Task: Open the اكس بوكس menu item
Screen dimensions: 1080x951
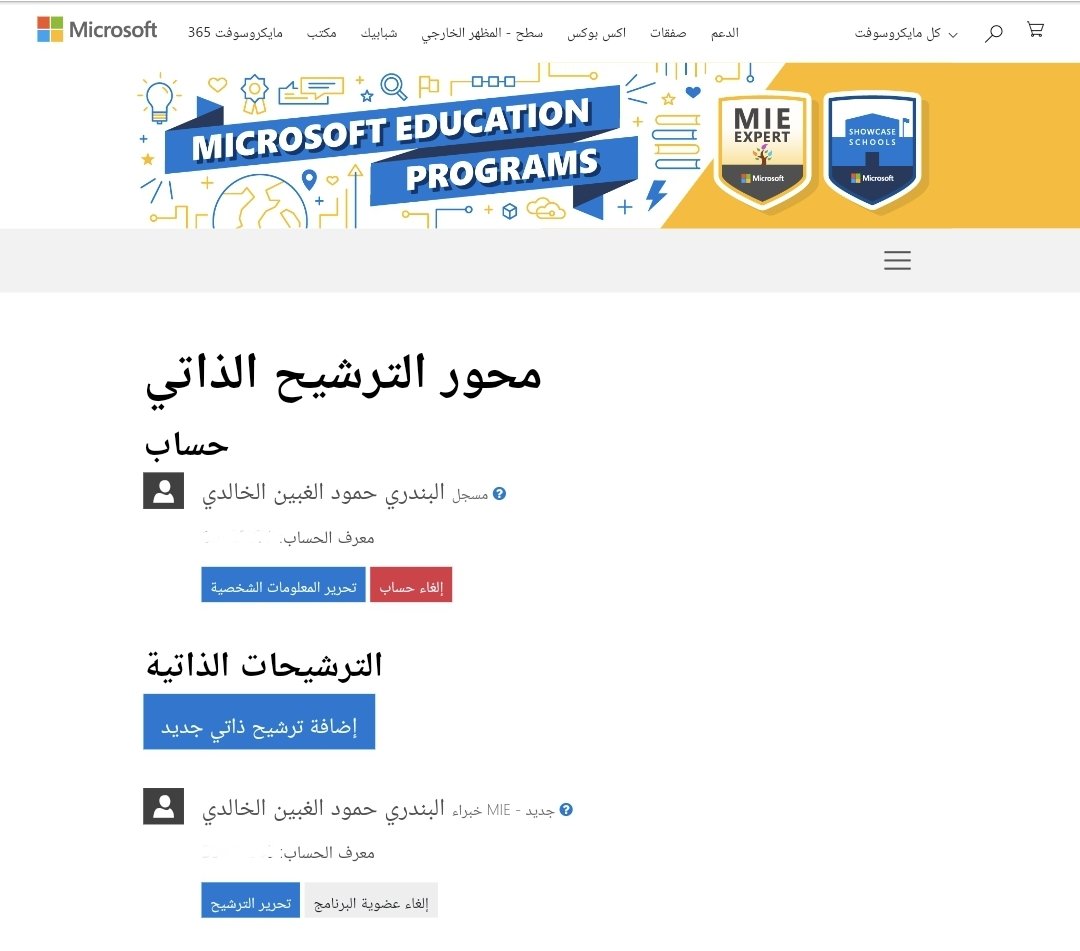Action: tap(596, 33)
